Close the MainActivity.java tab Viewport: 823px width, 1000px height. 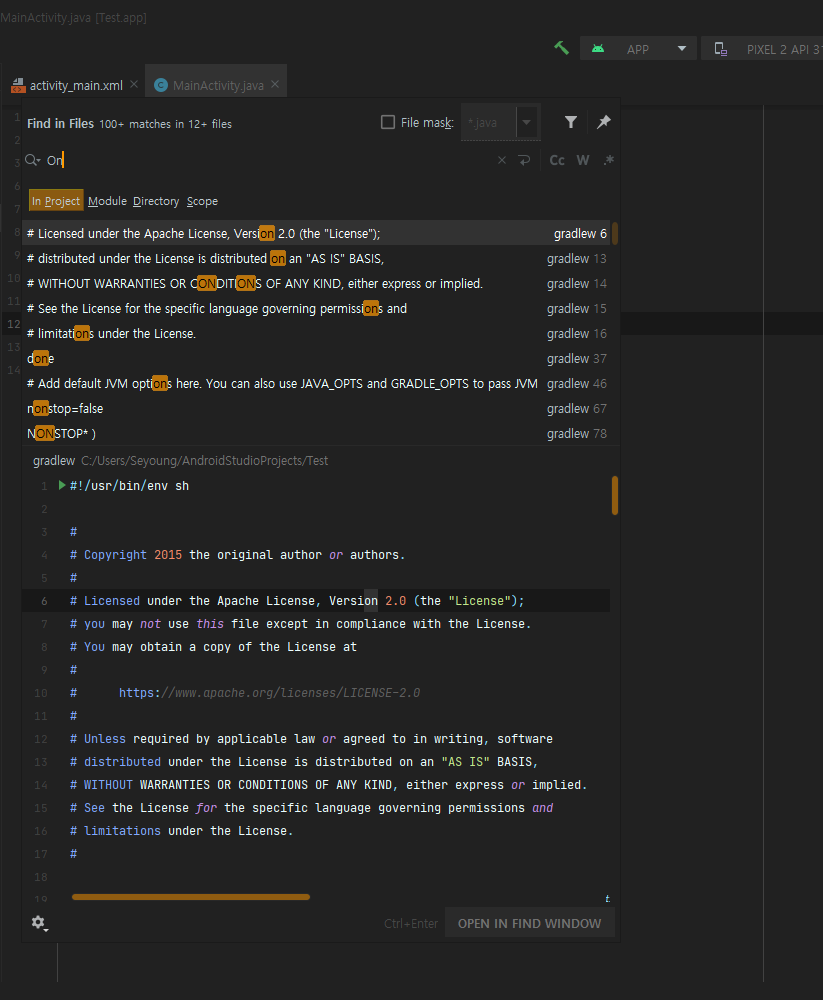pyautogui.click(x=275, y=84)
